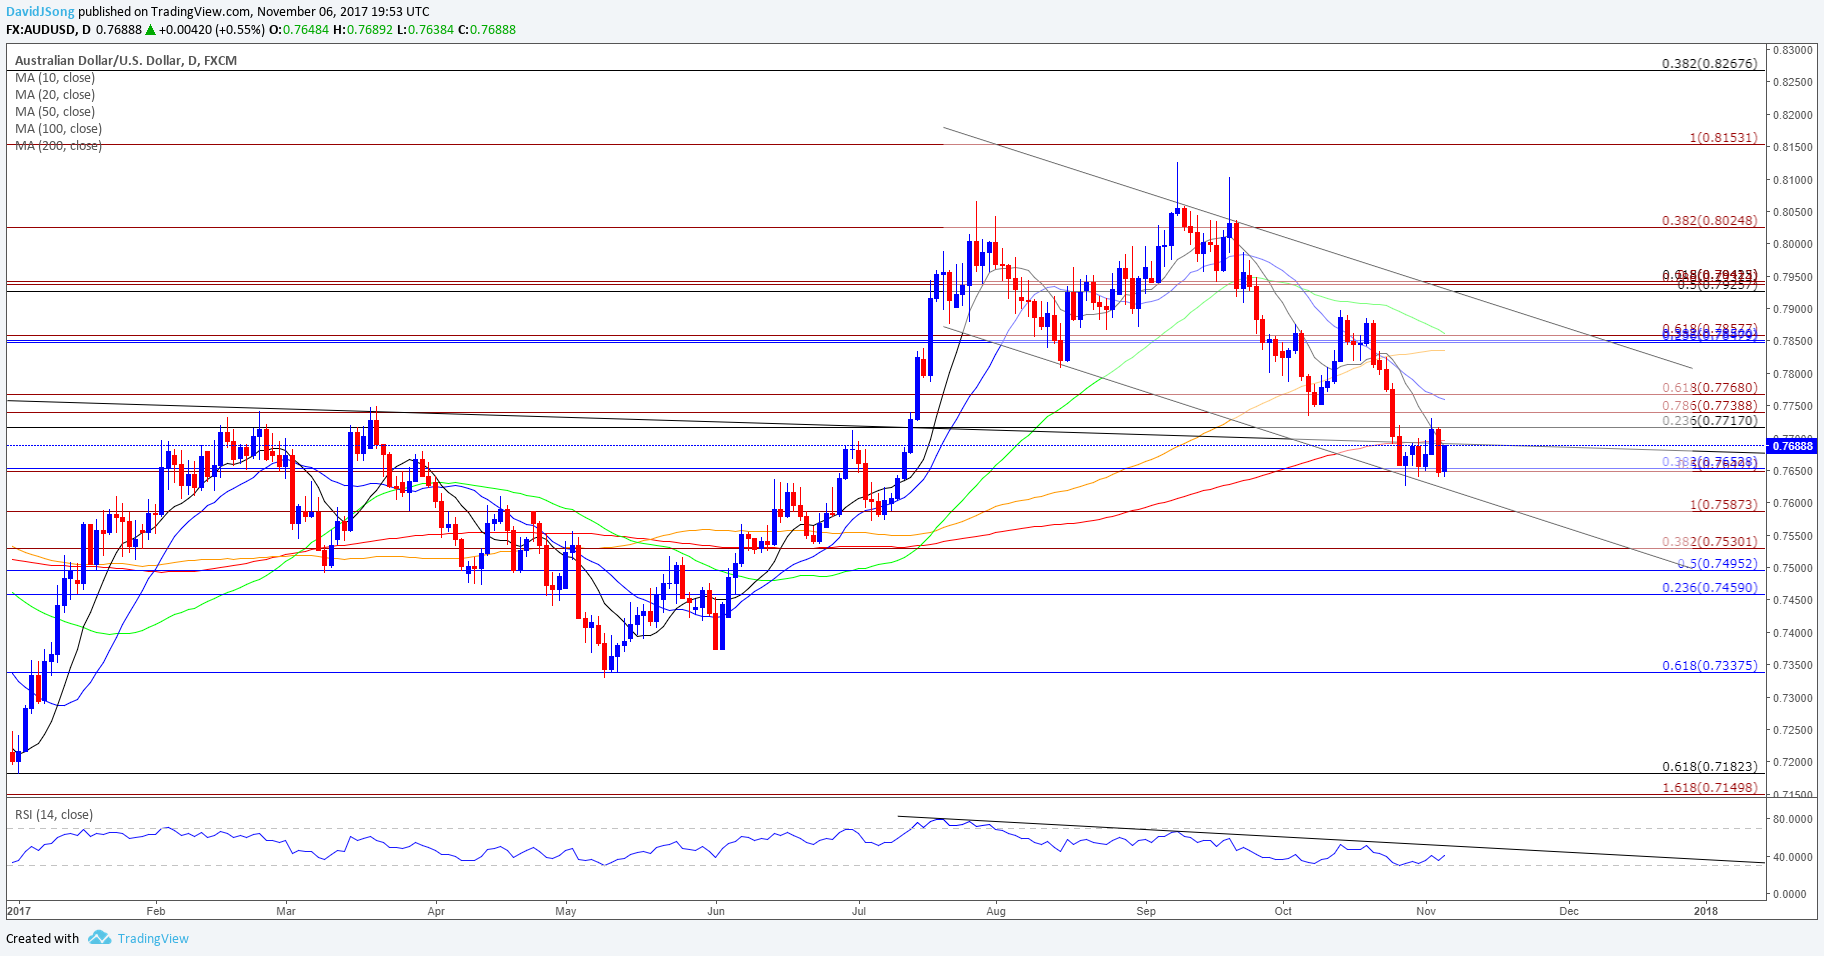Select the 1(0.81531) Fibonacci label

1723,138
